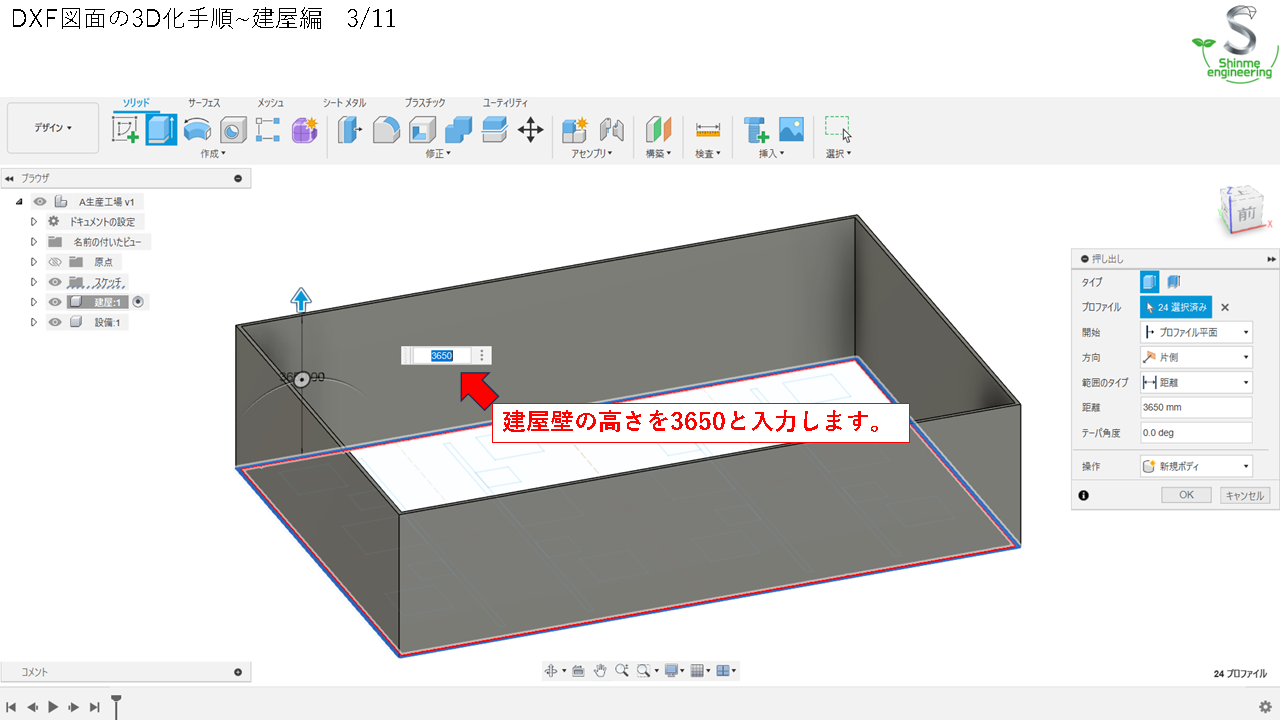Click the OK button in the Extrude dialog
Image resolution: width=1280 pixels, height=720 pixels.
click(x=1186, y=494)
